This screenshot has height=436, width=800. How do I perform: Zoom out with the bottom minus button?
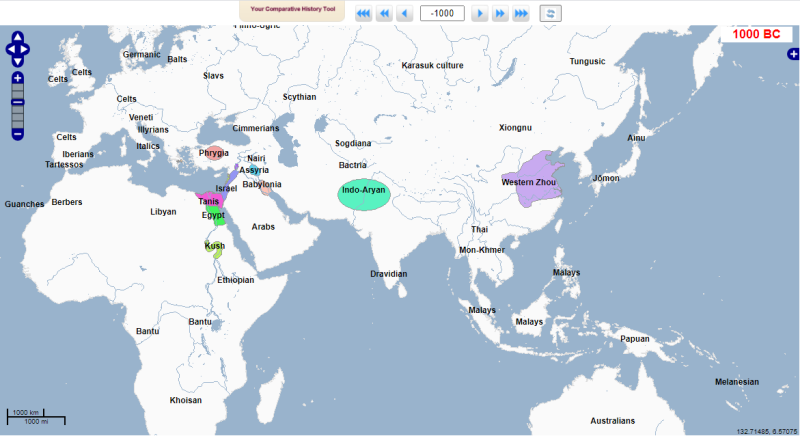[x=18, y=135]
